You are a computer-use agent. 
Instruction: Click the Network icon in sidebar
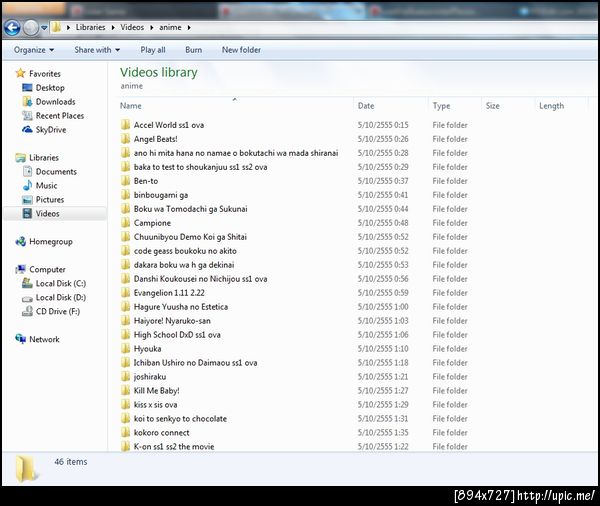pyautogui.click(x=21, y=339)
